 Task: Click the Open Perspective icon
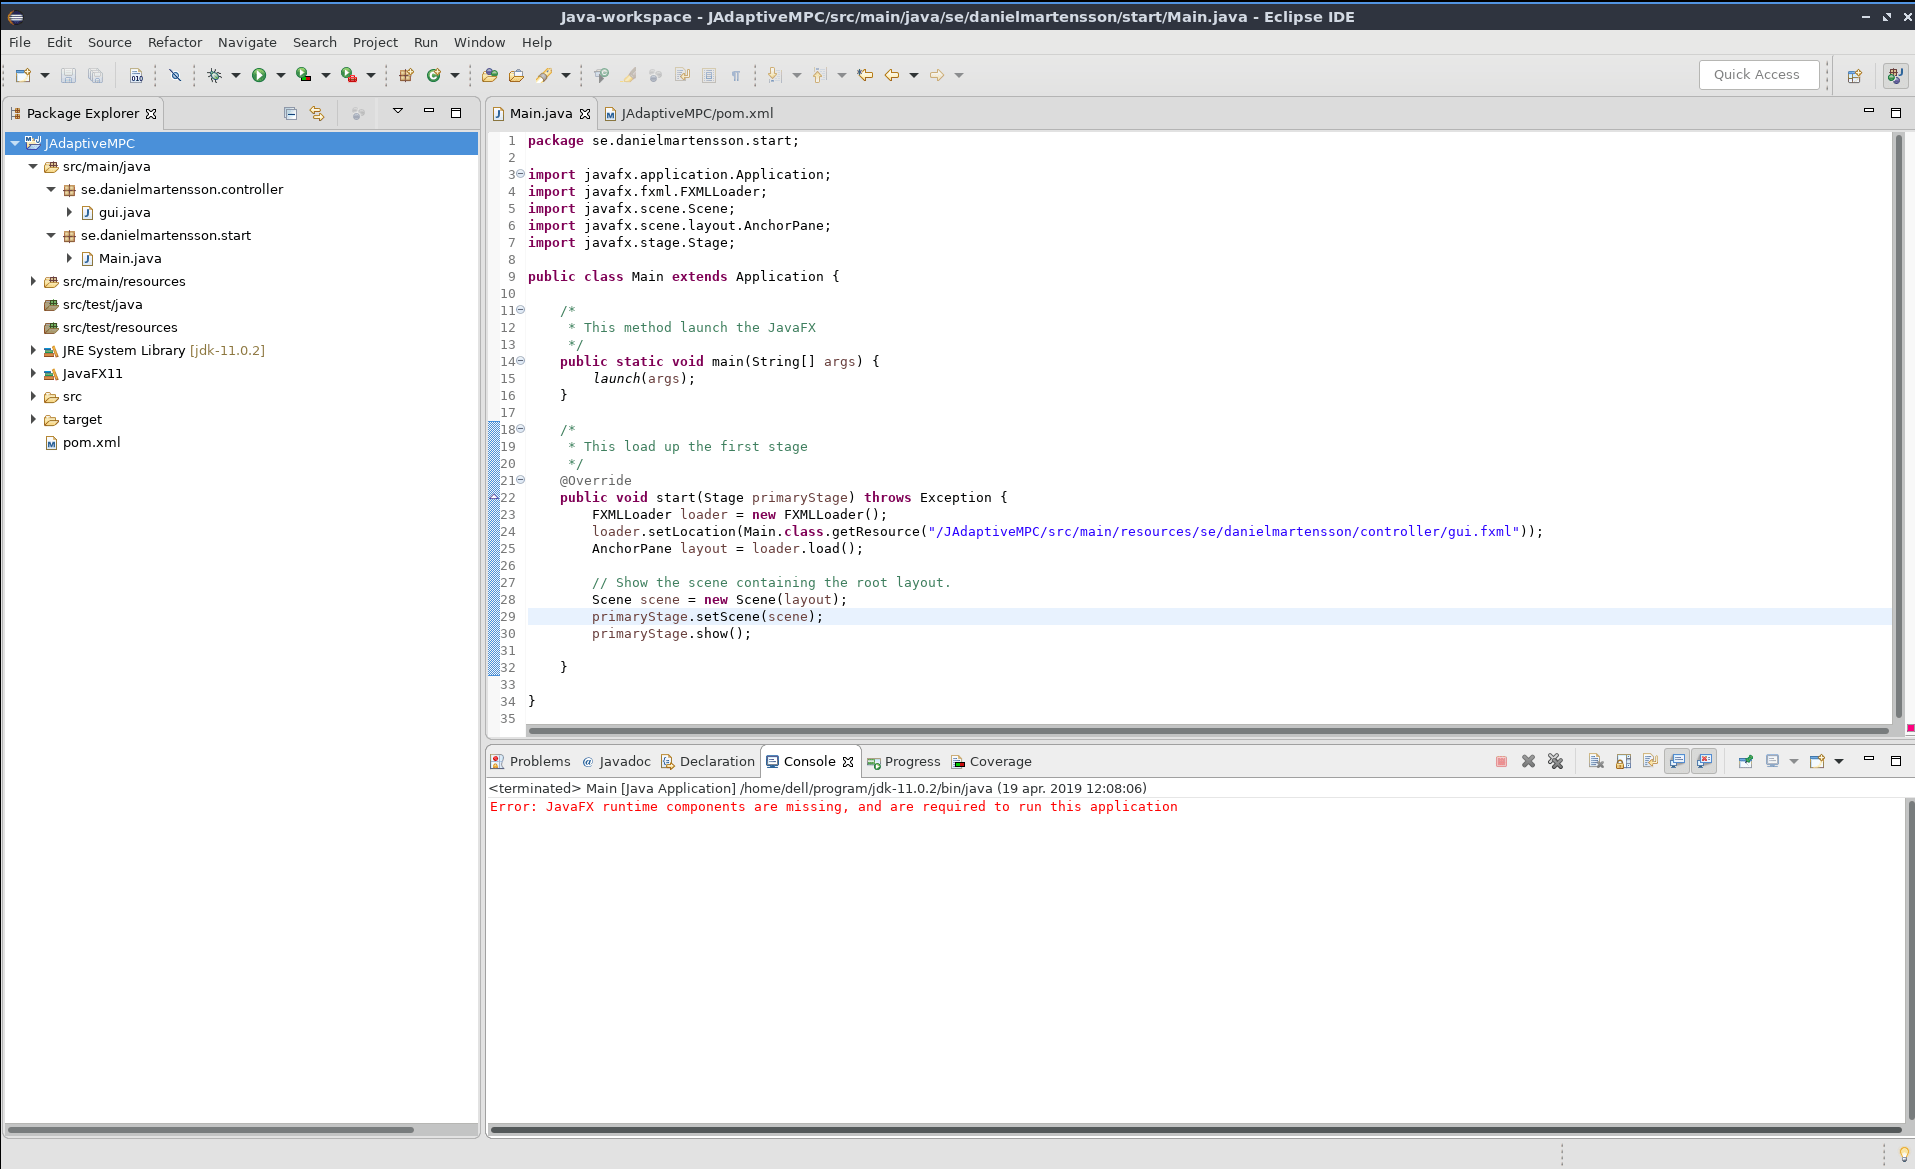point(1855,75)
